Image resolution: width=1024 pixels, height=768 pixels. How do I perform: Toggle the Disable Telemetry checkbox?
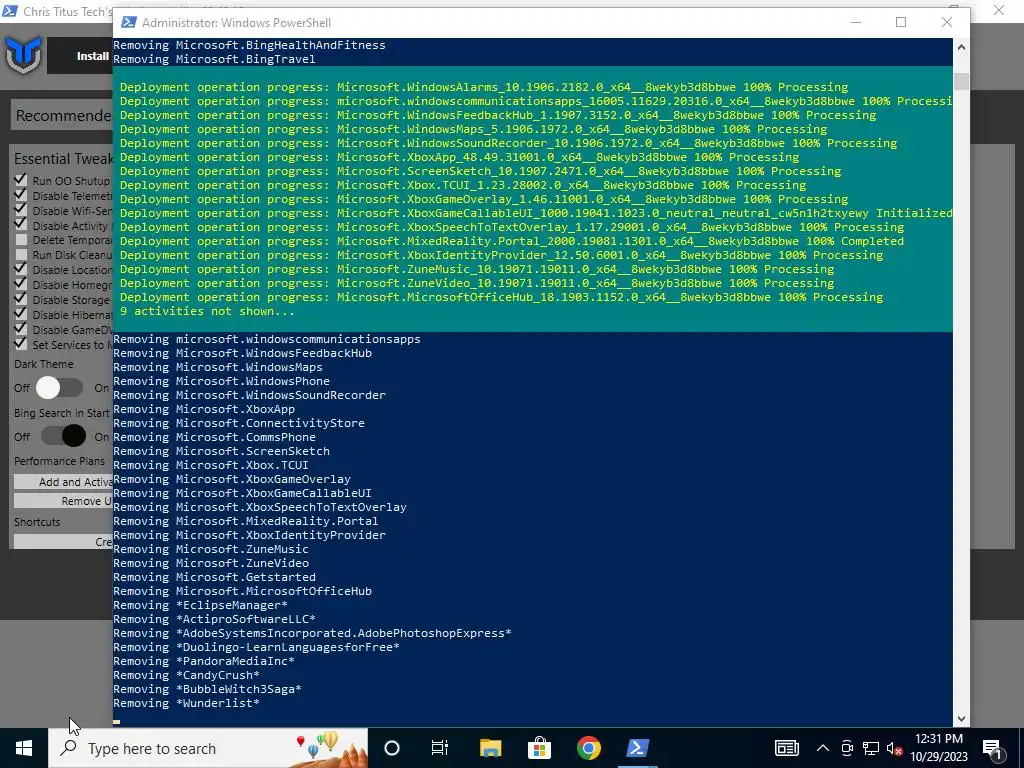(21, 195)
